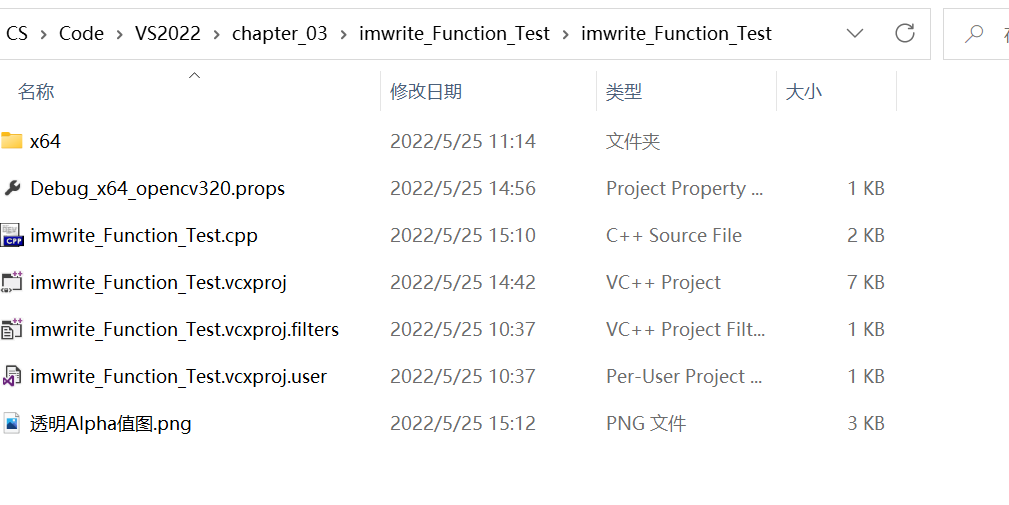
Task: Select the imwrite_Function_Test.vcxproj.filters file name
Action: click(184, 329)
